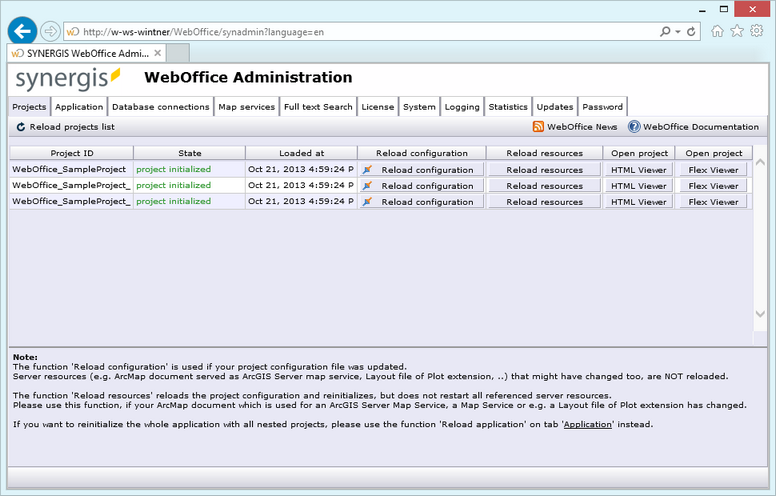Screen dimensions: 776x496
Task: Close the SYNERGIS WebOffice browser tab
Action: pos(157,53)
